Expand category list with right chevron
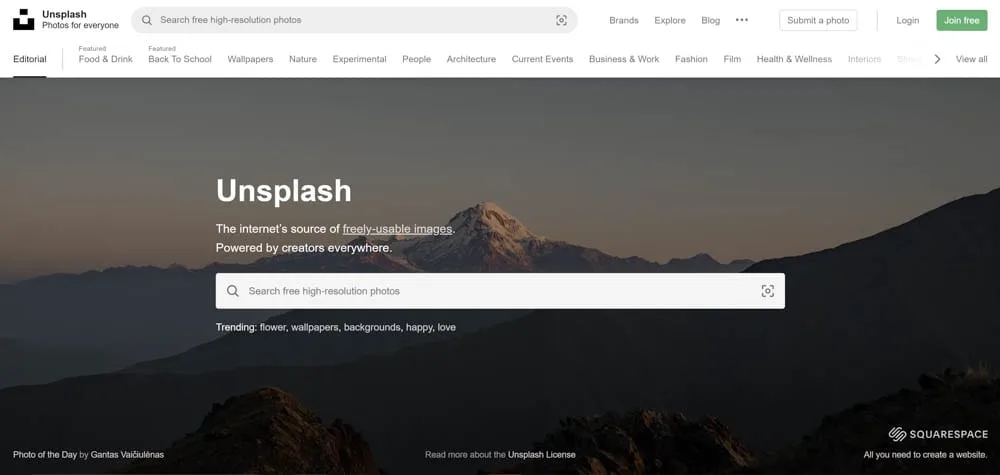The width and height of the screenshot is (1000, 475). point(937,59)
